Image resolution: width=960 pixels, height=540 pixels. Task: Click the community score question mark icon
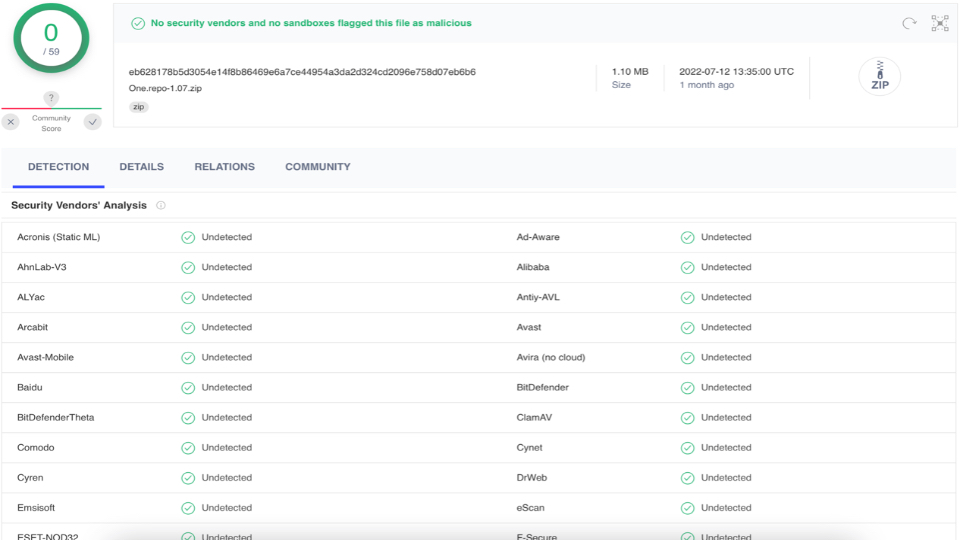point(51,98)
